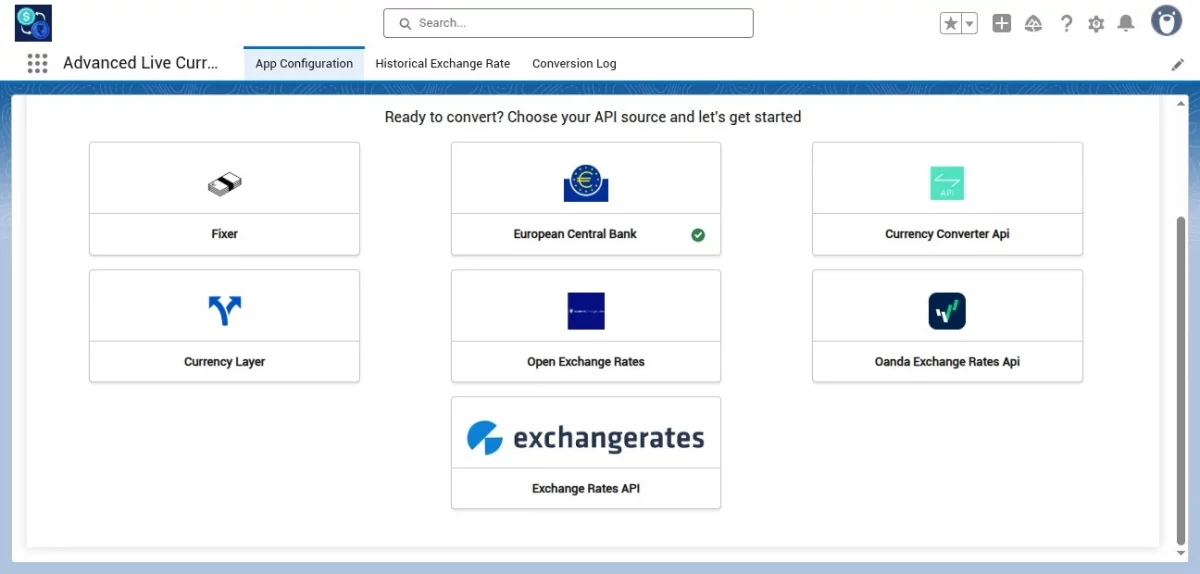Click the Advanced Live Curr... app name
Viewport: 1200px width, 574px height.
tap(140, 63)
